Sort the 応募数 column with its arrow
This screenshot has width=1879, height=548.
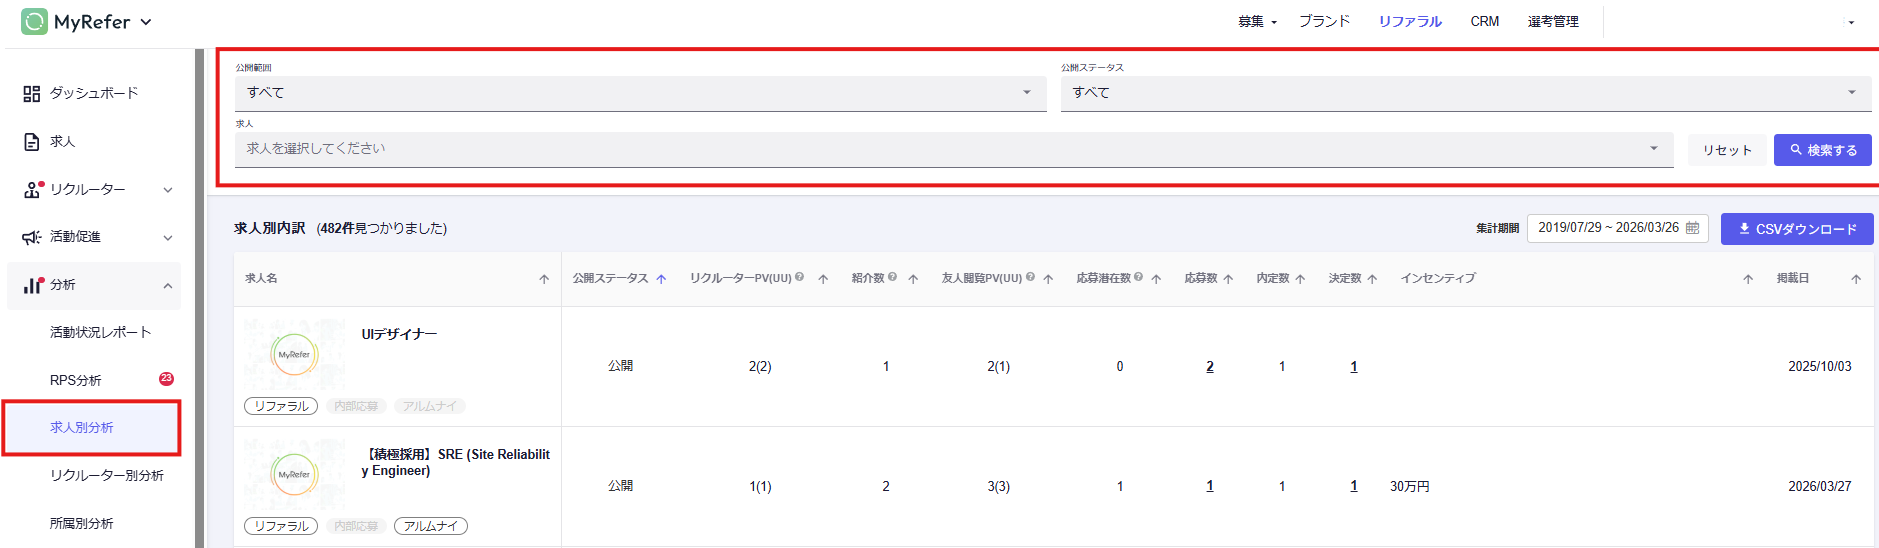1228,279
